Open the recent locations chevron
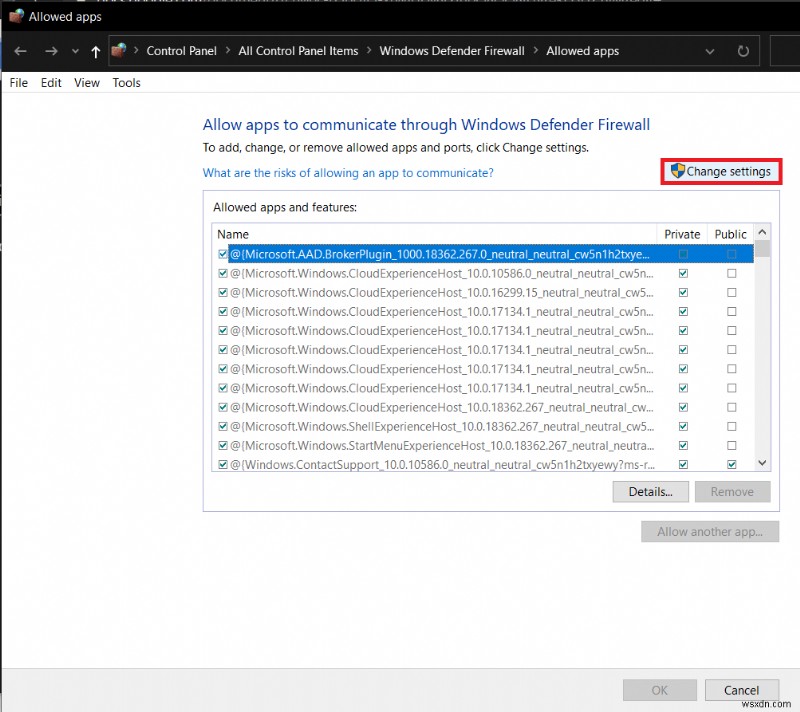This screenshot has width=800, height=712. 76,51
